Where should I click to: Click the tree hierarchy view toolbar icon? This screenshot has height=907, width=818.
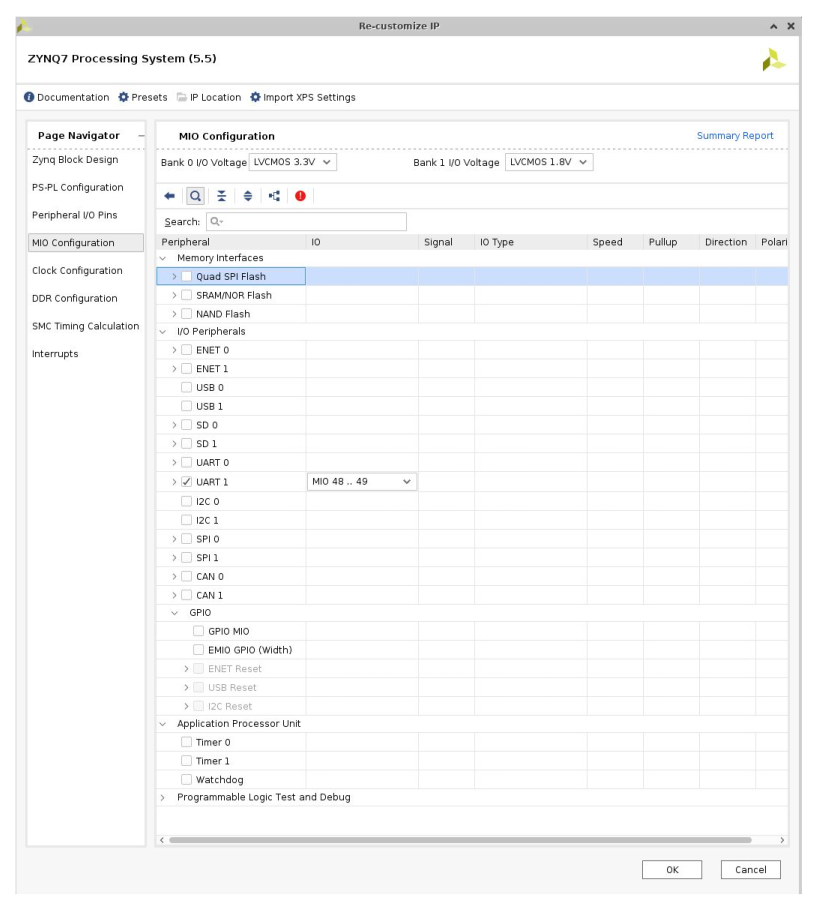[x=274, y=196]
